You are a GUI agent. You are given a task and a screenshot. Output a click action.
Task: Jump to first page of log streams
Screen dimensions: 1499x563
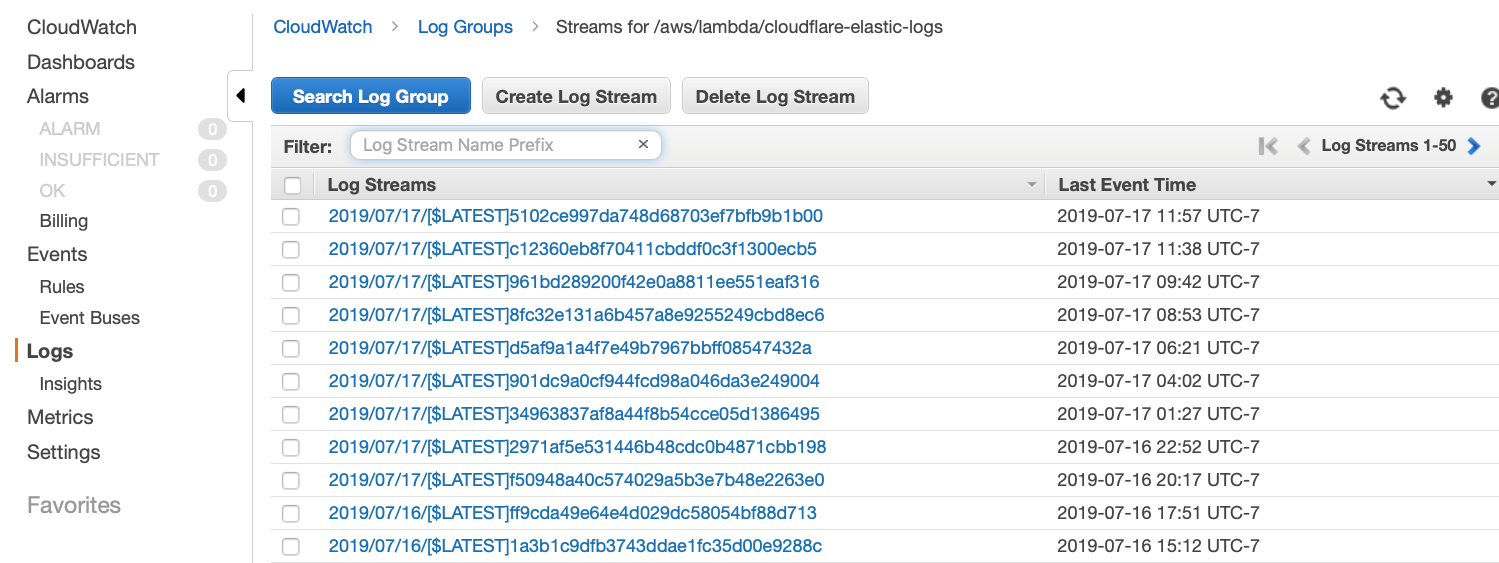coord(1268,146)
